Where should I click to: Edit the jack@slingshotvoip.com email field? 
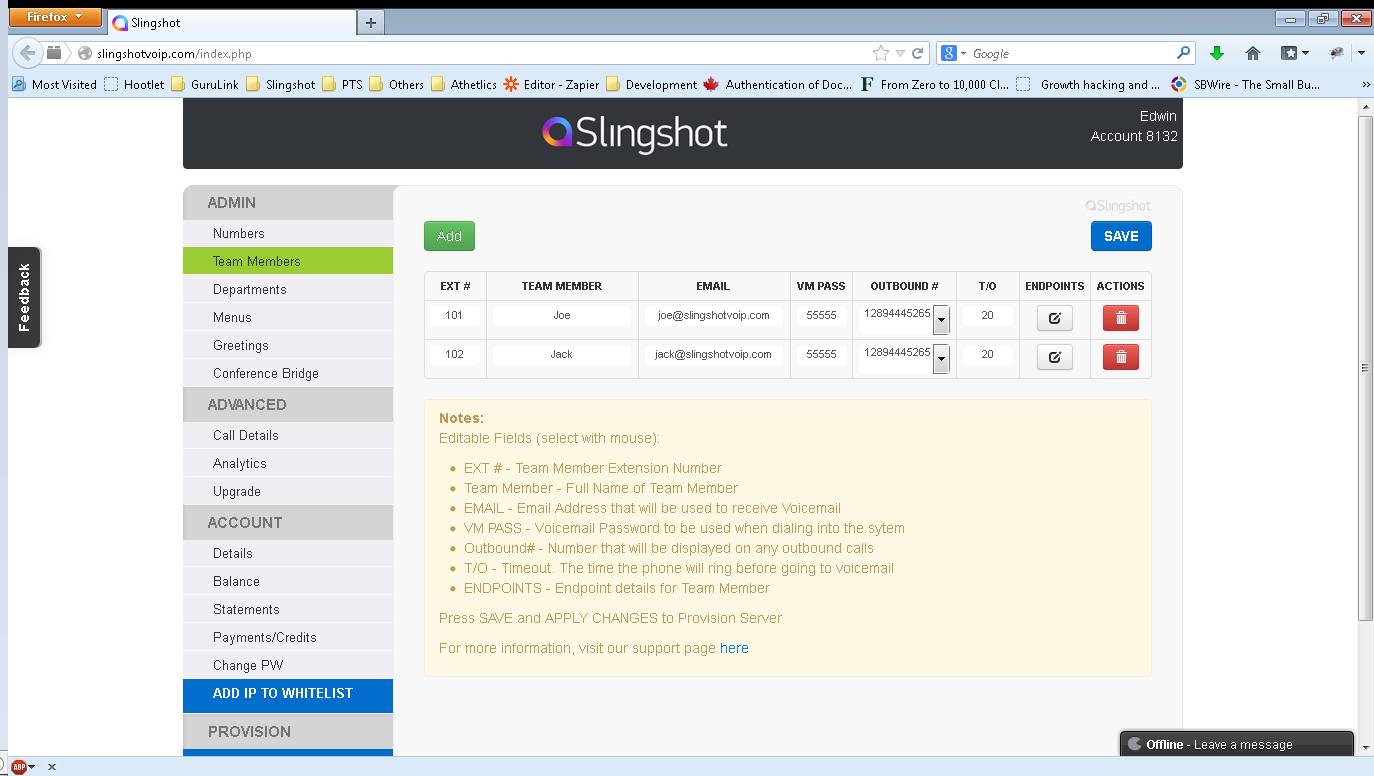point(714,354)
